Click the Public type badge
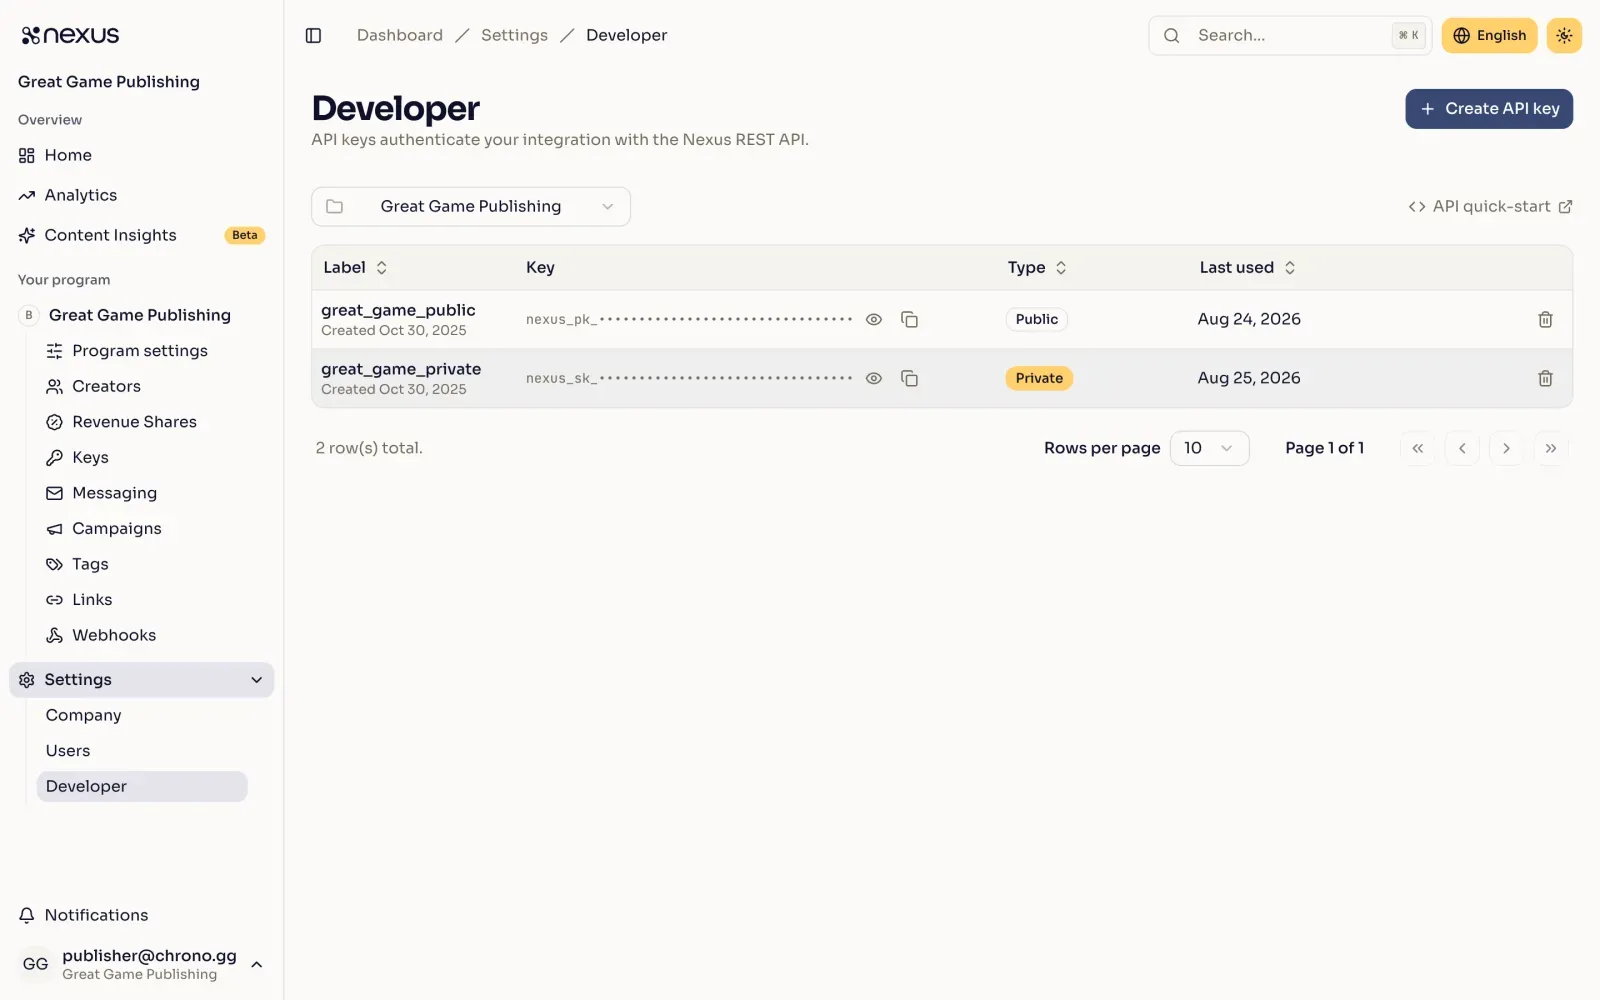 (1037, 319)
